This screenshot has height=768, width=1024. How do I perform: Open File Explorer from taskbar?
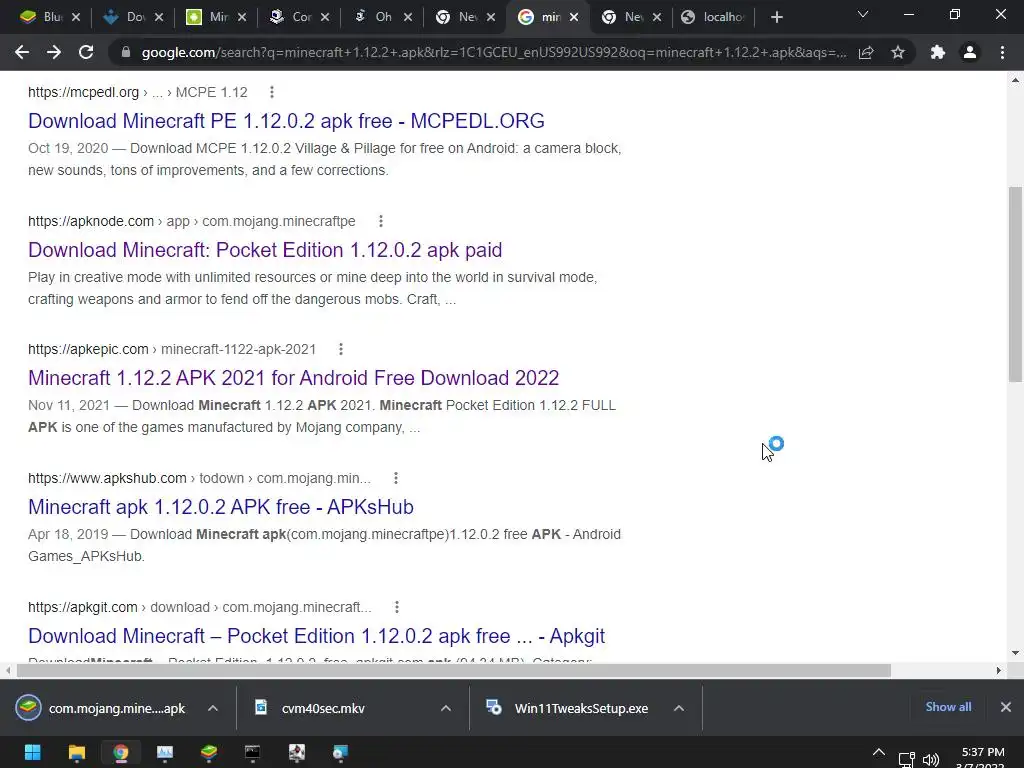(76, 752)
